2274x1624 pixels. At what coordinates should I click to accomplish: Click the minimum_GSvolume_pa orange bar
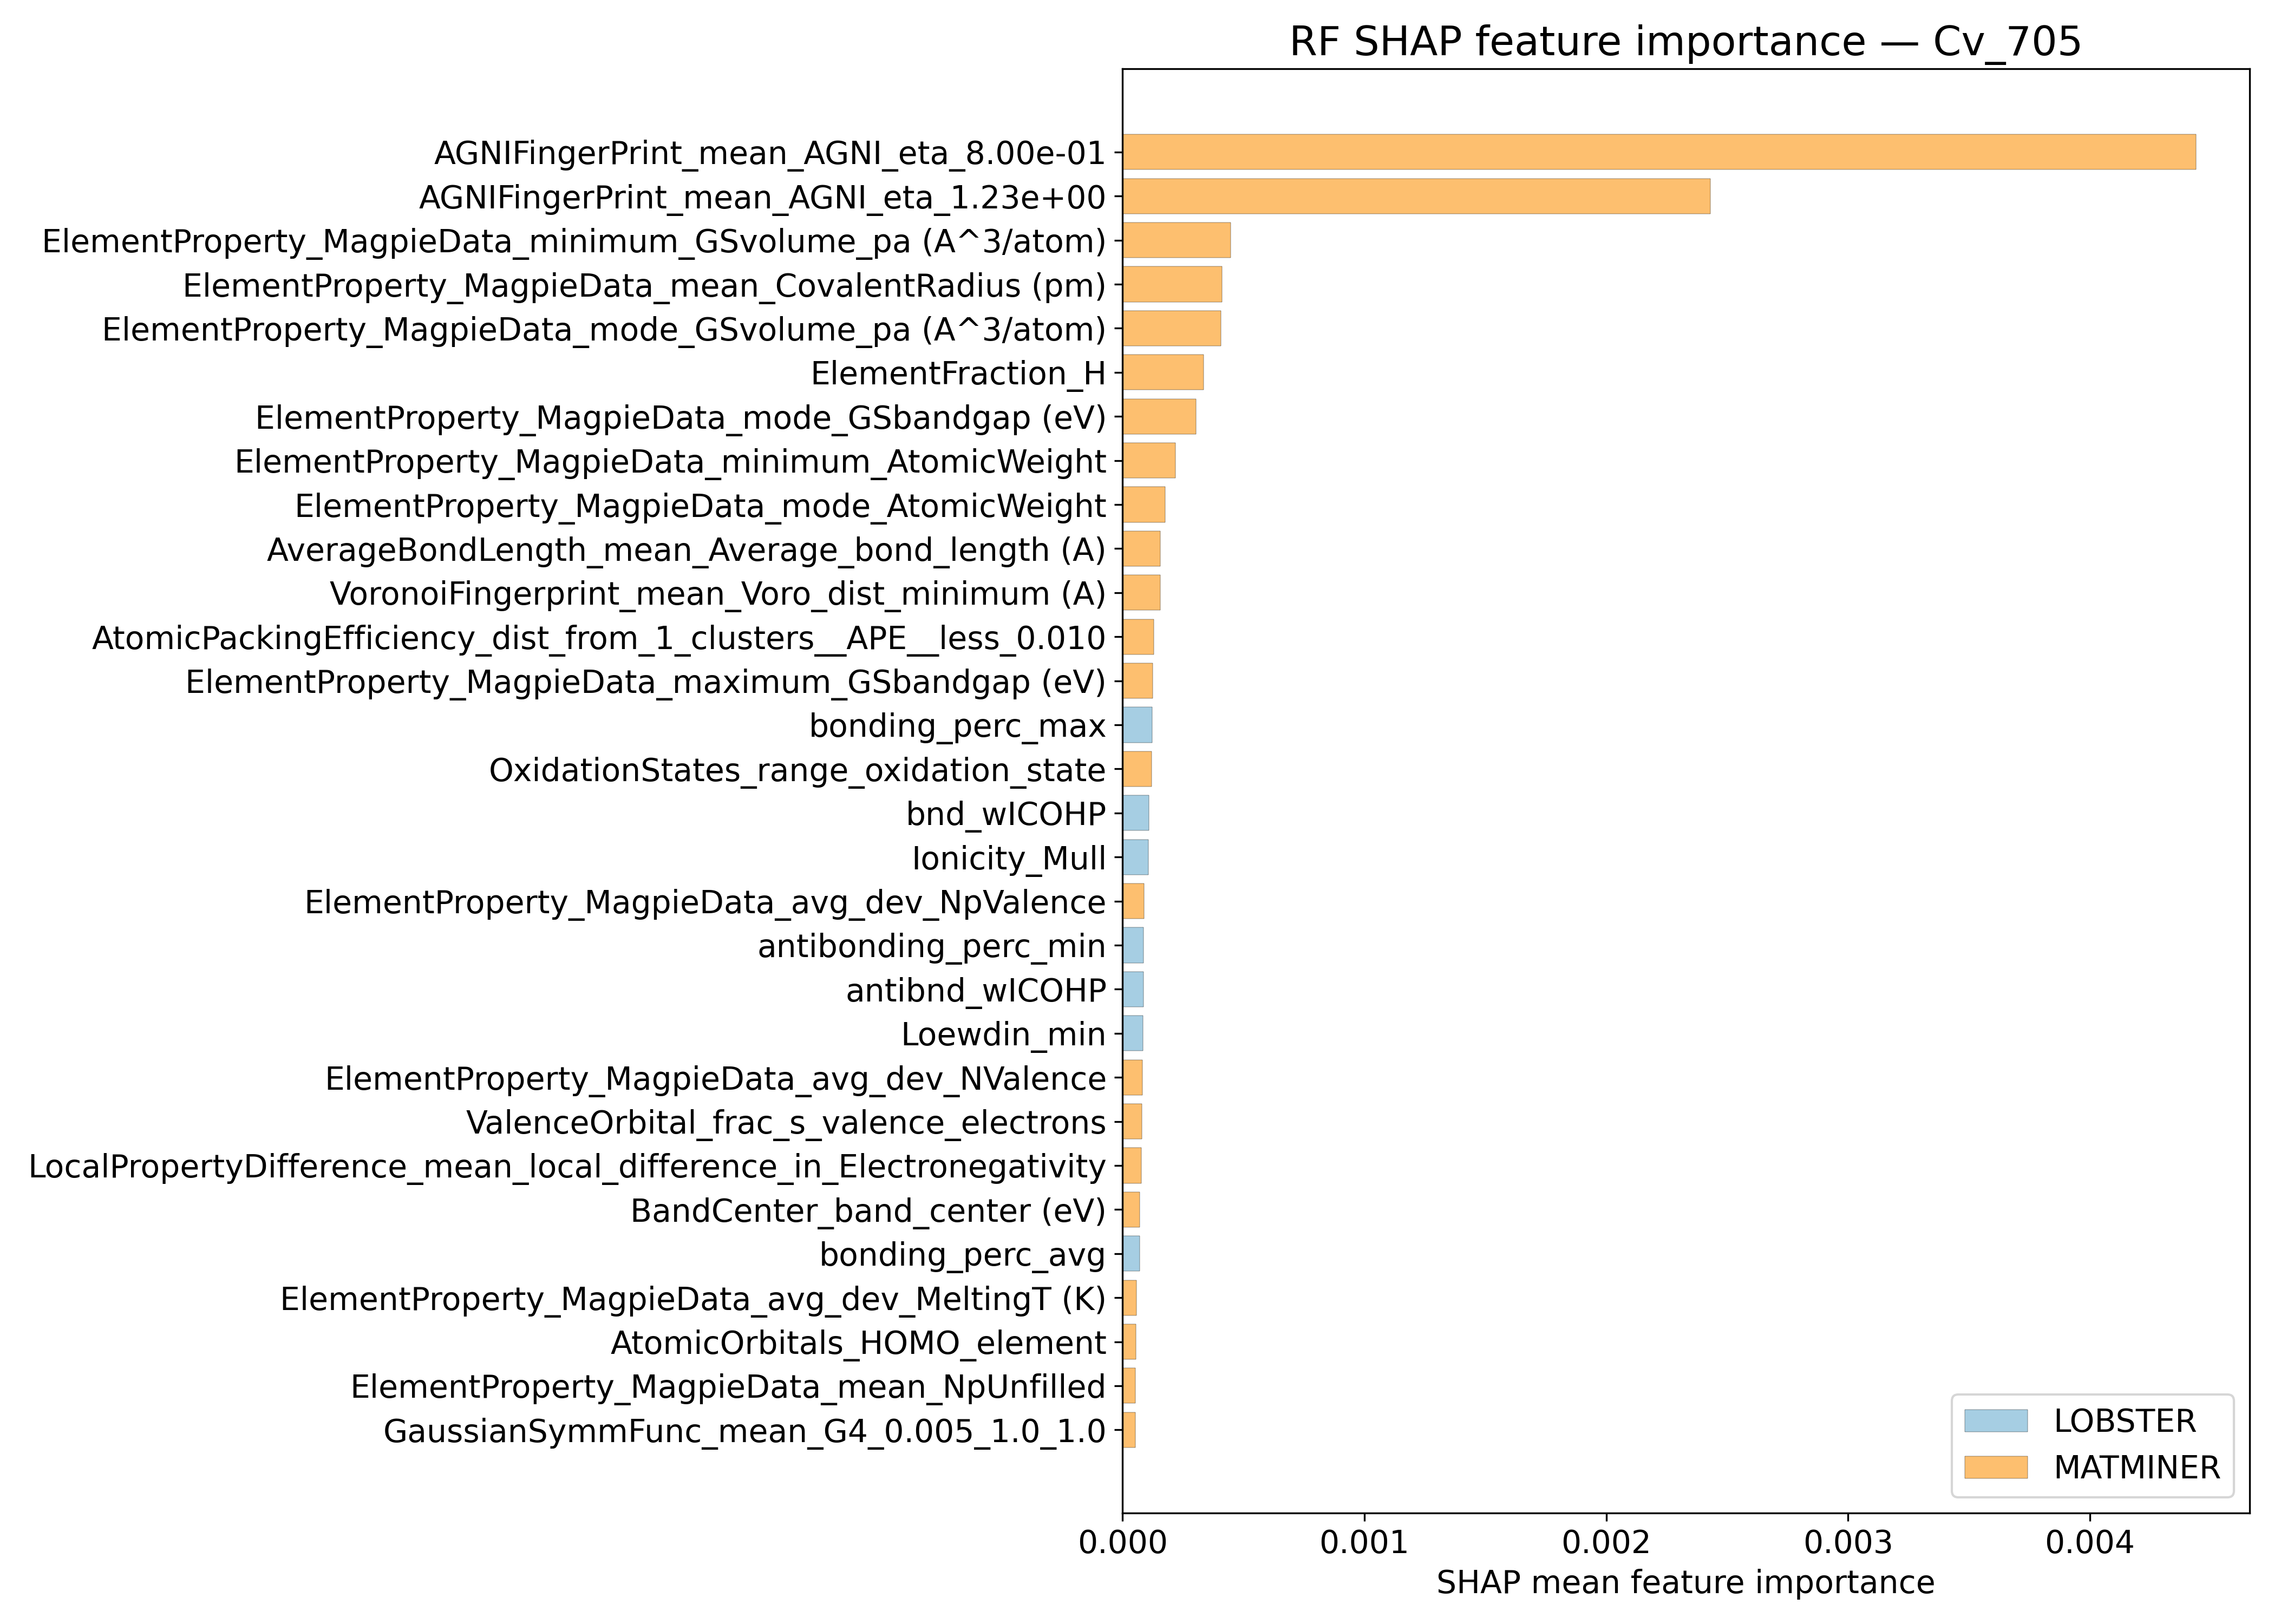click(x=1176, y=241)
